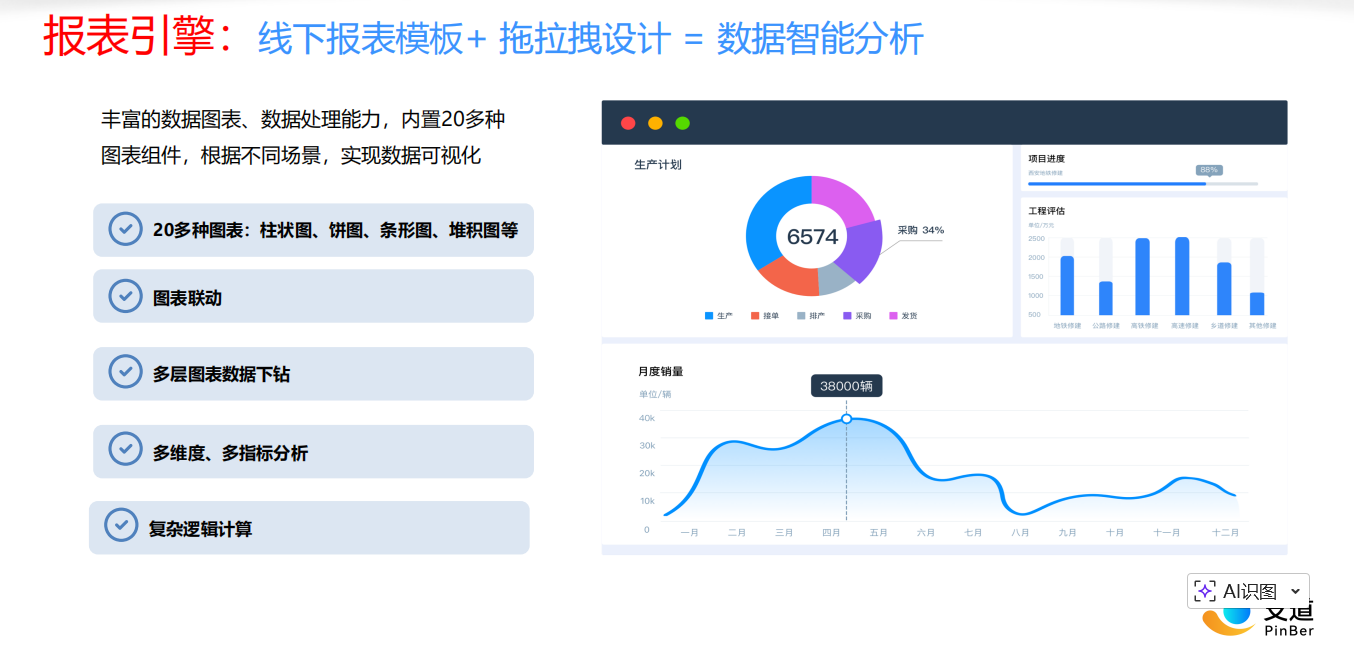Click the yellow dot in window header
Image resolution: width=1354 pixels, height=652 pixels.
(x=655, y=123)
